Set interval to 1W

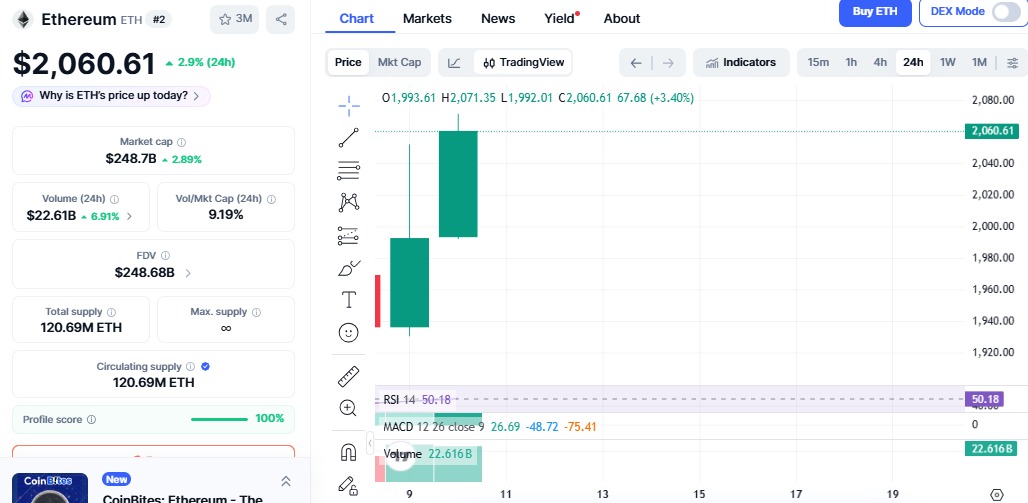(947, 62)
